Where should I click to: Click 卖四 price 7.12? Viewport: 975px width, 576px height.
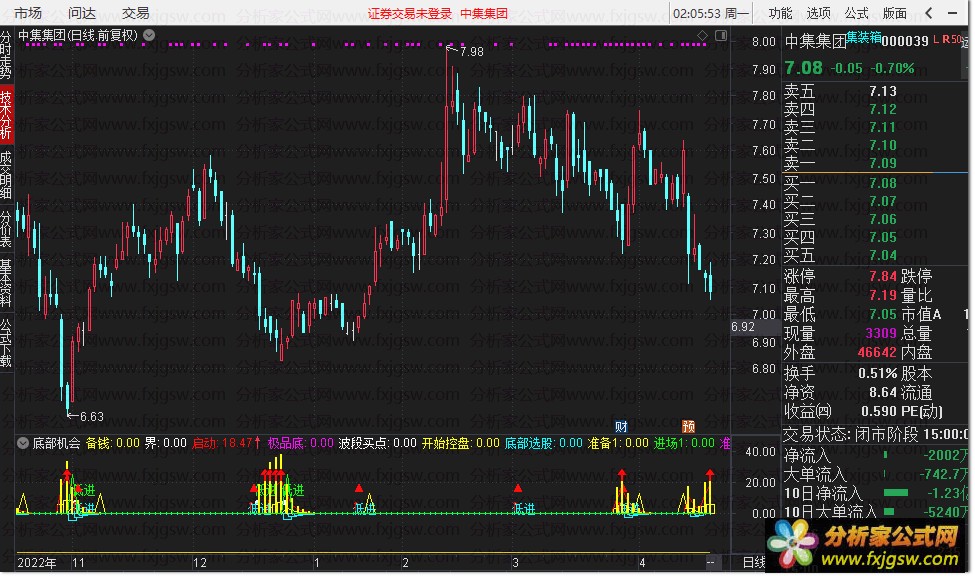pyautogui.click(x=882, y=109)
